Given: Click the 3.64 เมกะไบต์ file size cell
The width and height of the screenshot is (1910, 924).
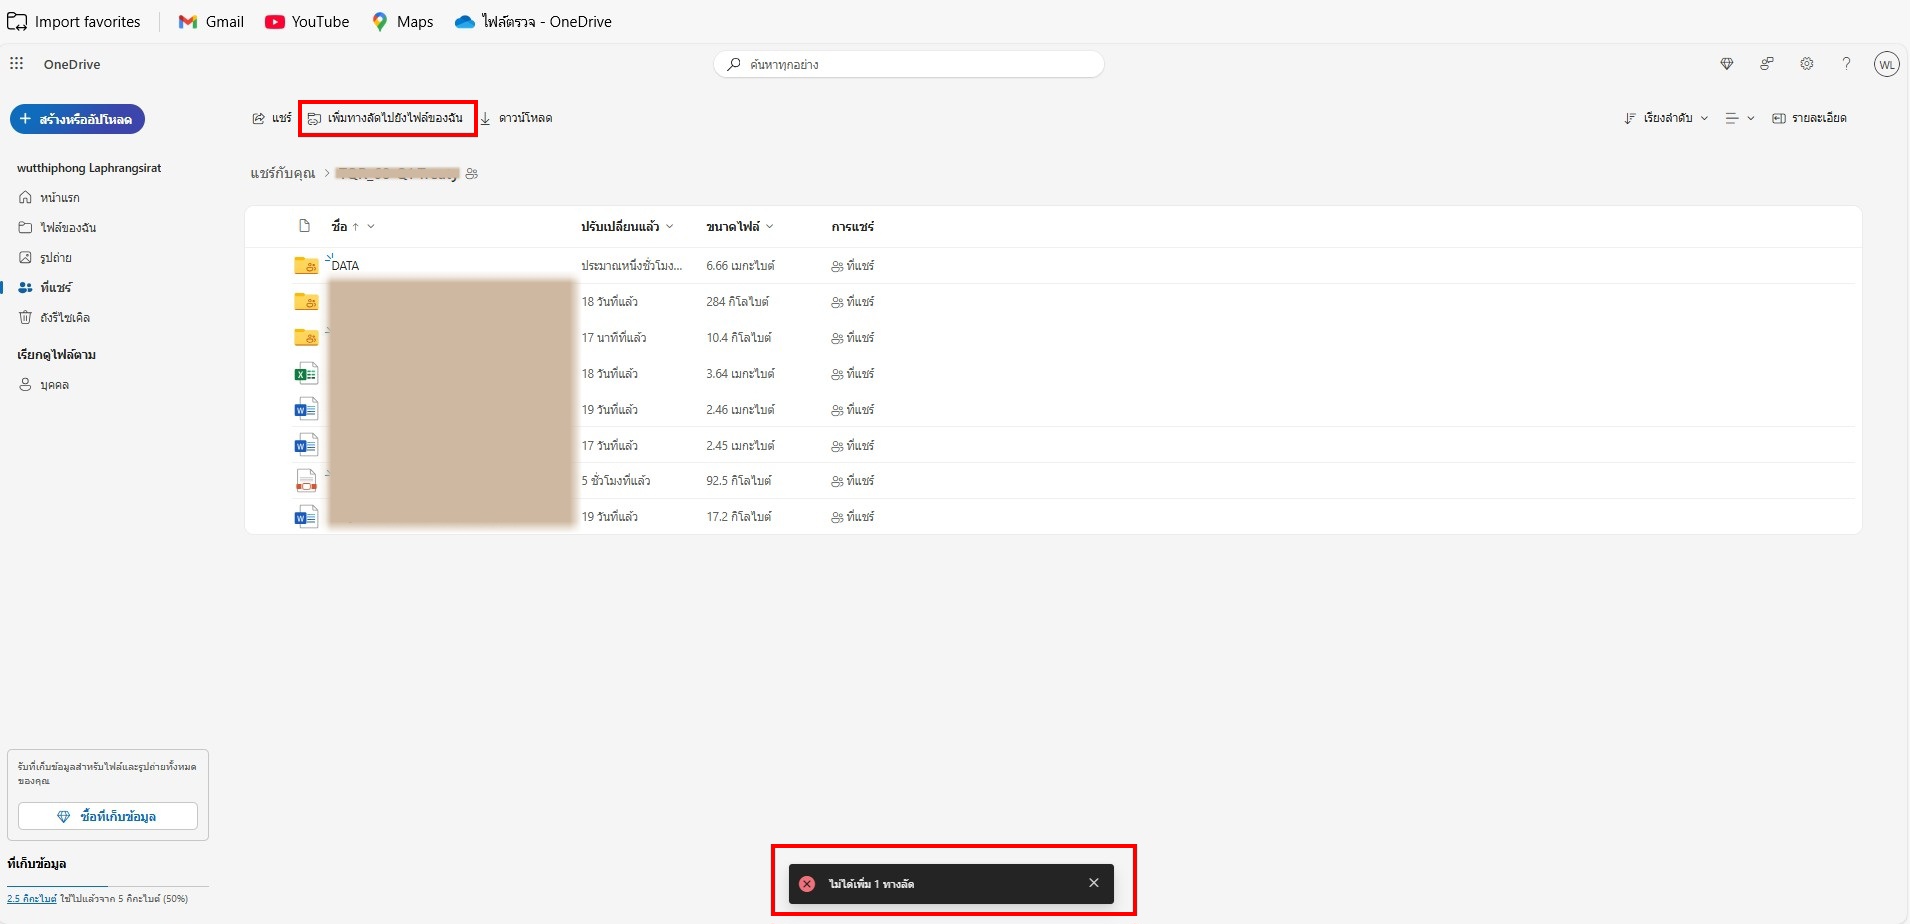Looking at the screenshot, I should coord(740,374).
